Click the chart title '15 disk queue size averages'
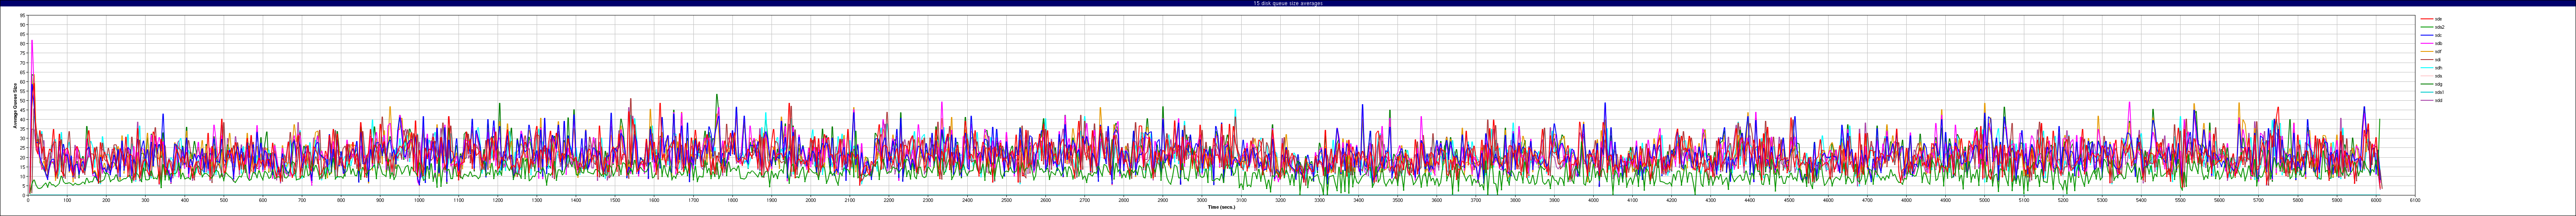 pos(1288,3)
